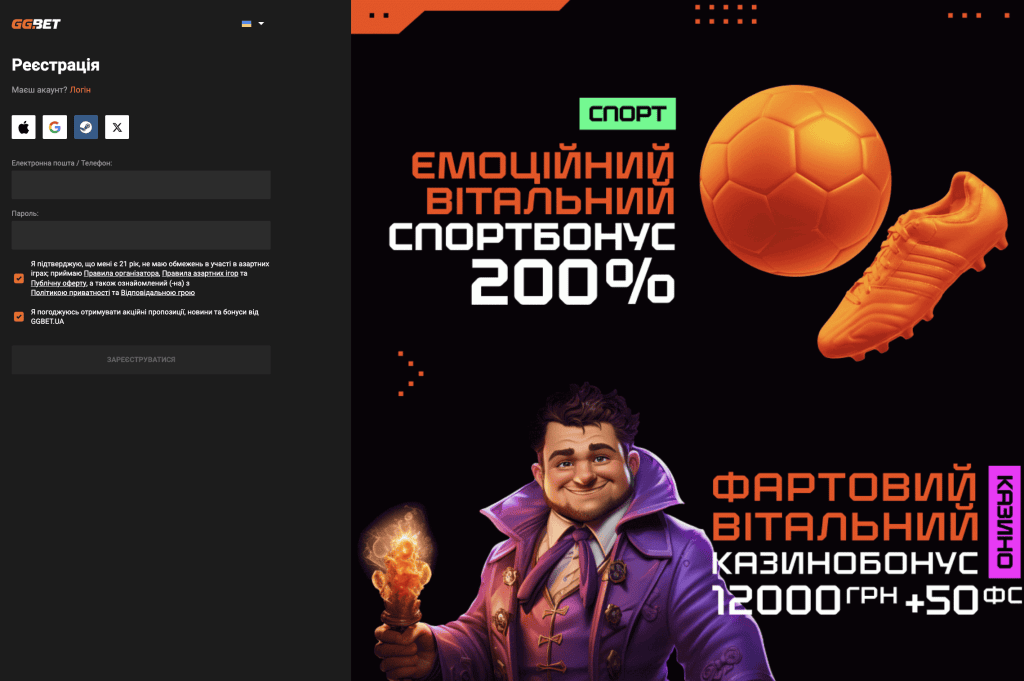Open the Правила організатора link
This screenshot has height=681, width=1024.
pyautogui.click(x=121, y=273)
